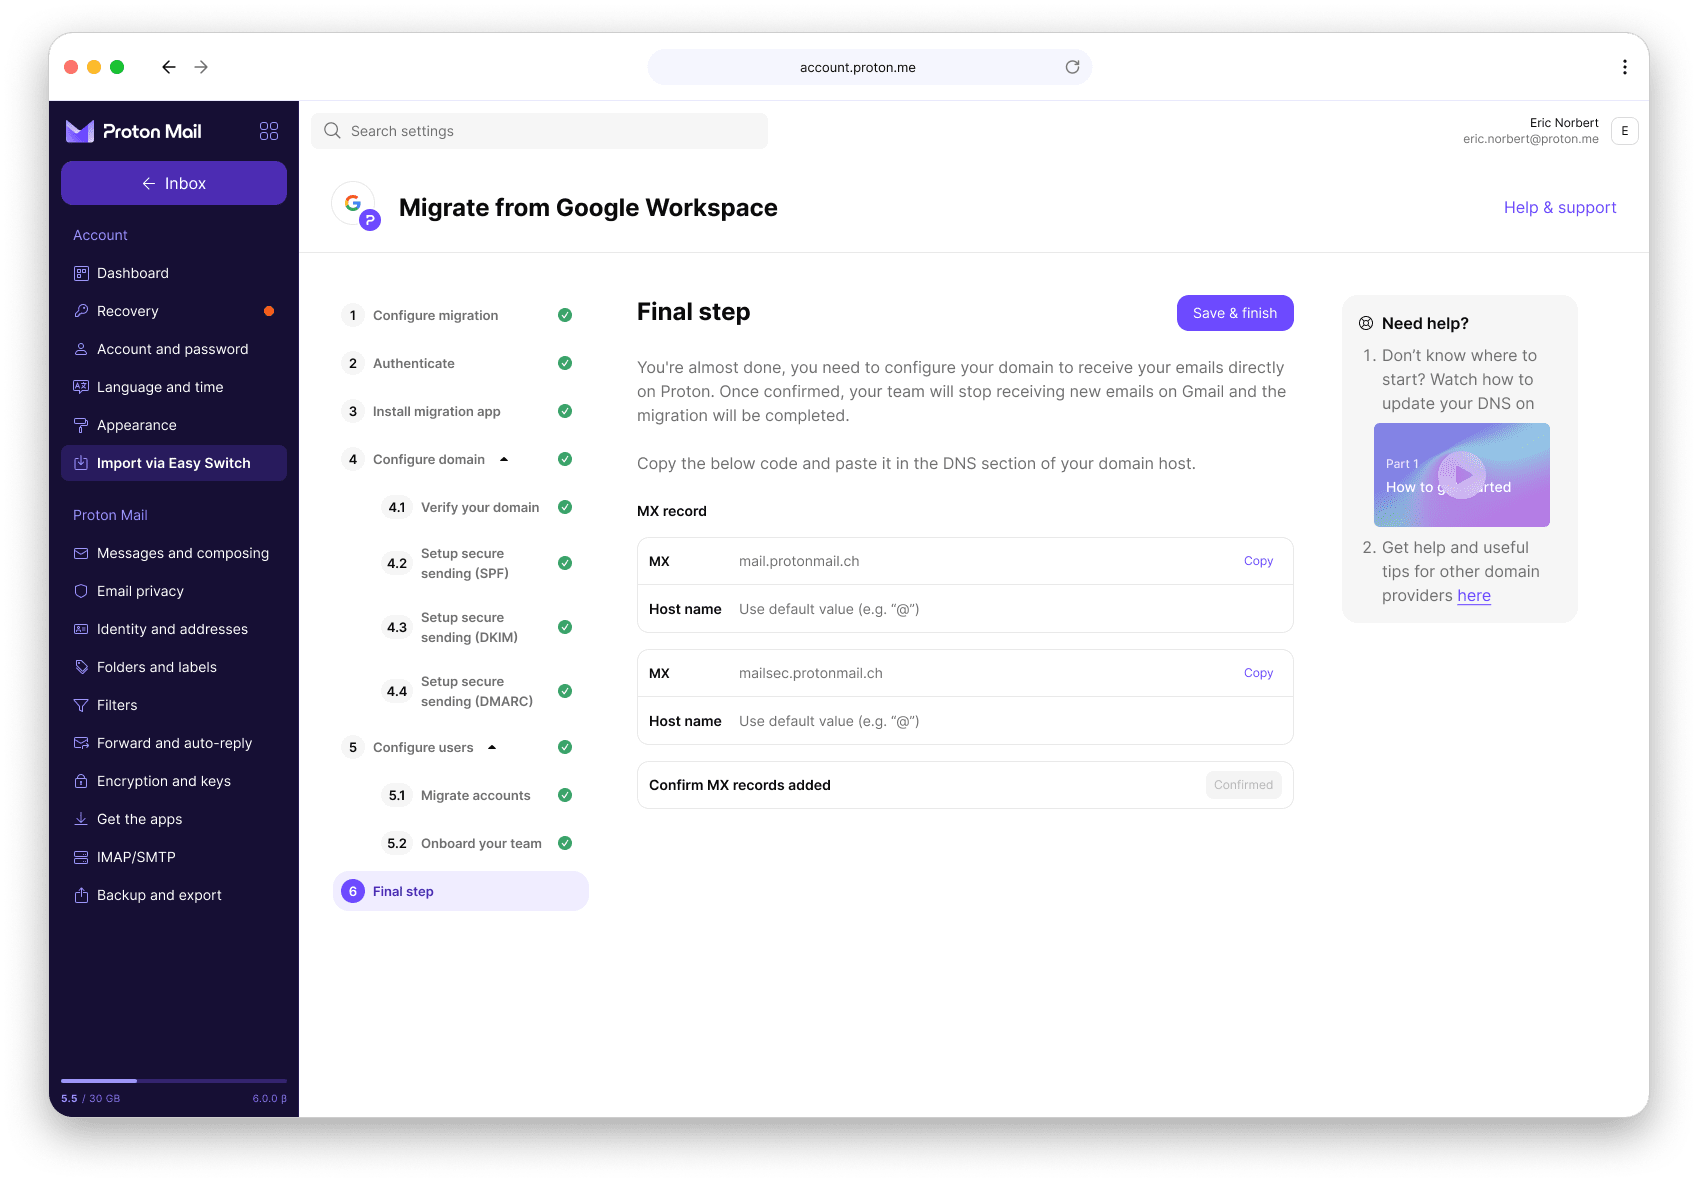Click the Account and password icon
Screen dimensions: 1698x1182
coord(81,349)
